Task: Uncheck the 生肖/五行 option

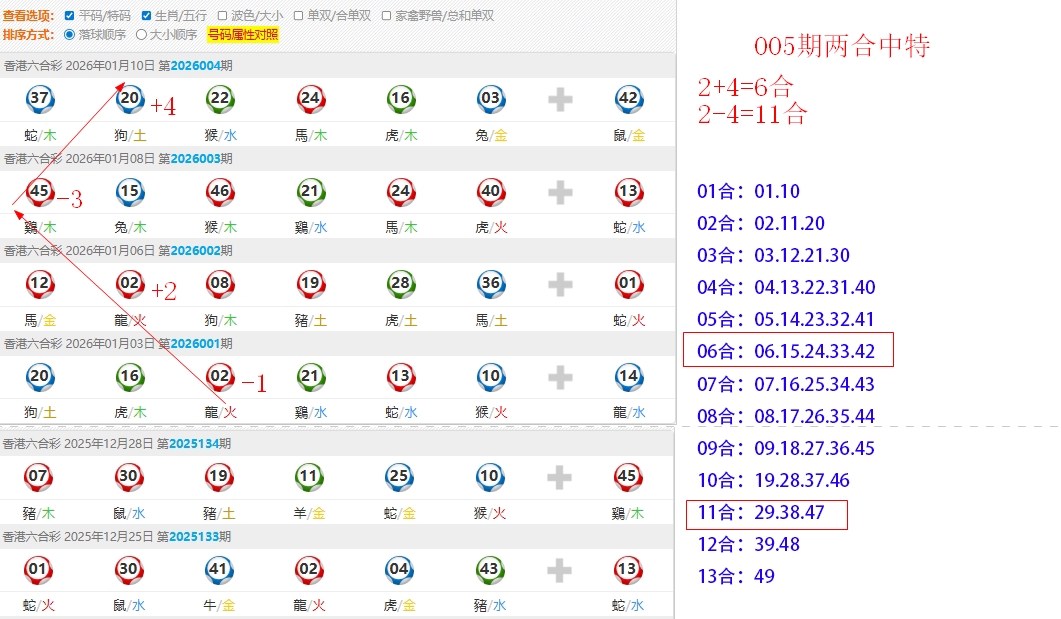Action: [x=147, y=16]
